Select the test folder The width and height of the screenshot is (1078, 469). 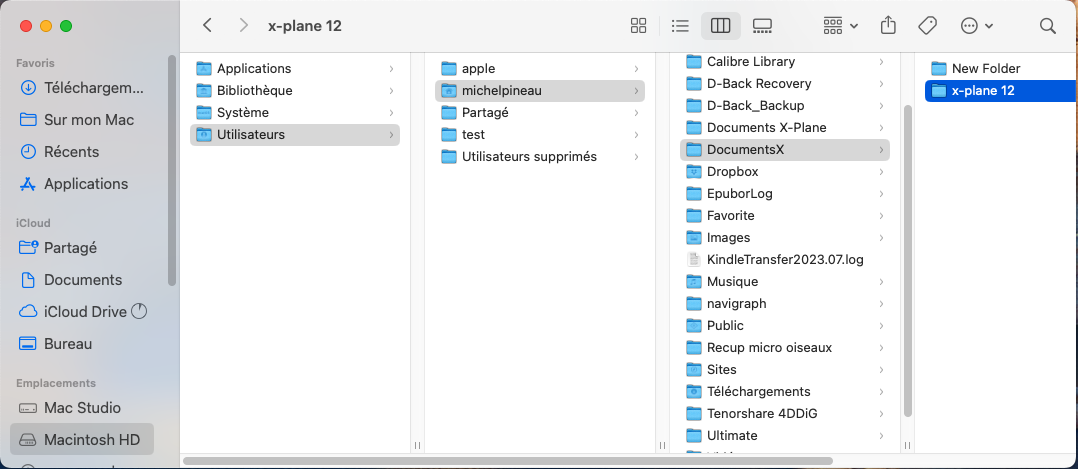tap(540, 134)
